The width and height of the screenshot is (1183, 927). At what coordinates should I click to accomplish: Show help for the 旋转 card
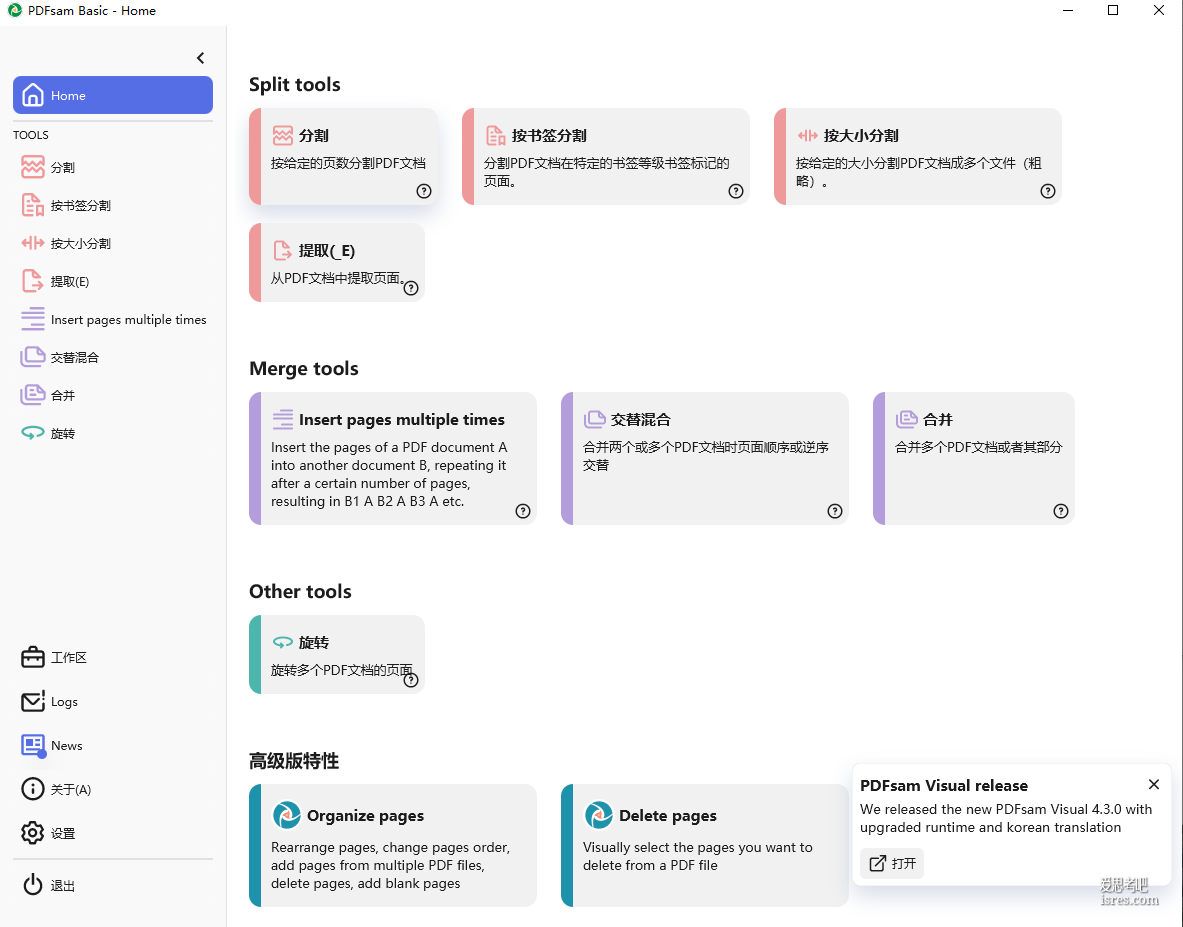point(411,680)
